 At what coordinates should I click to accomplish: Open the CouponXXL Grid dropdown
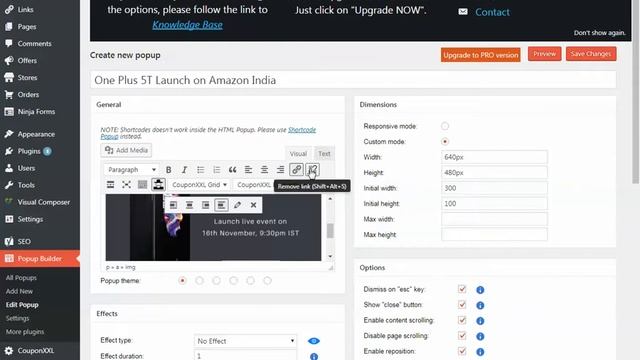[199, 184]
